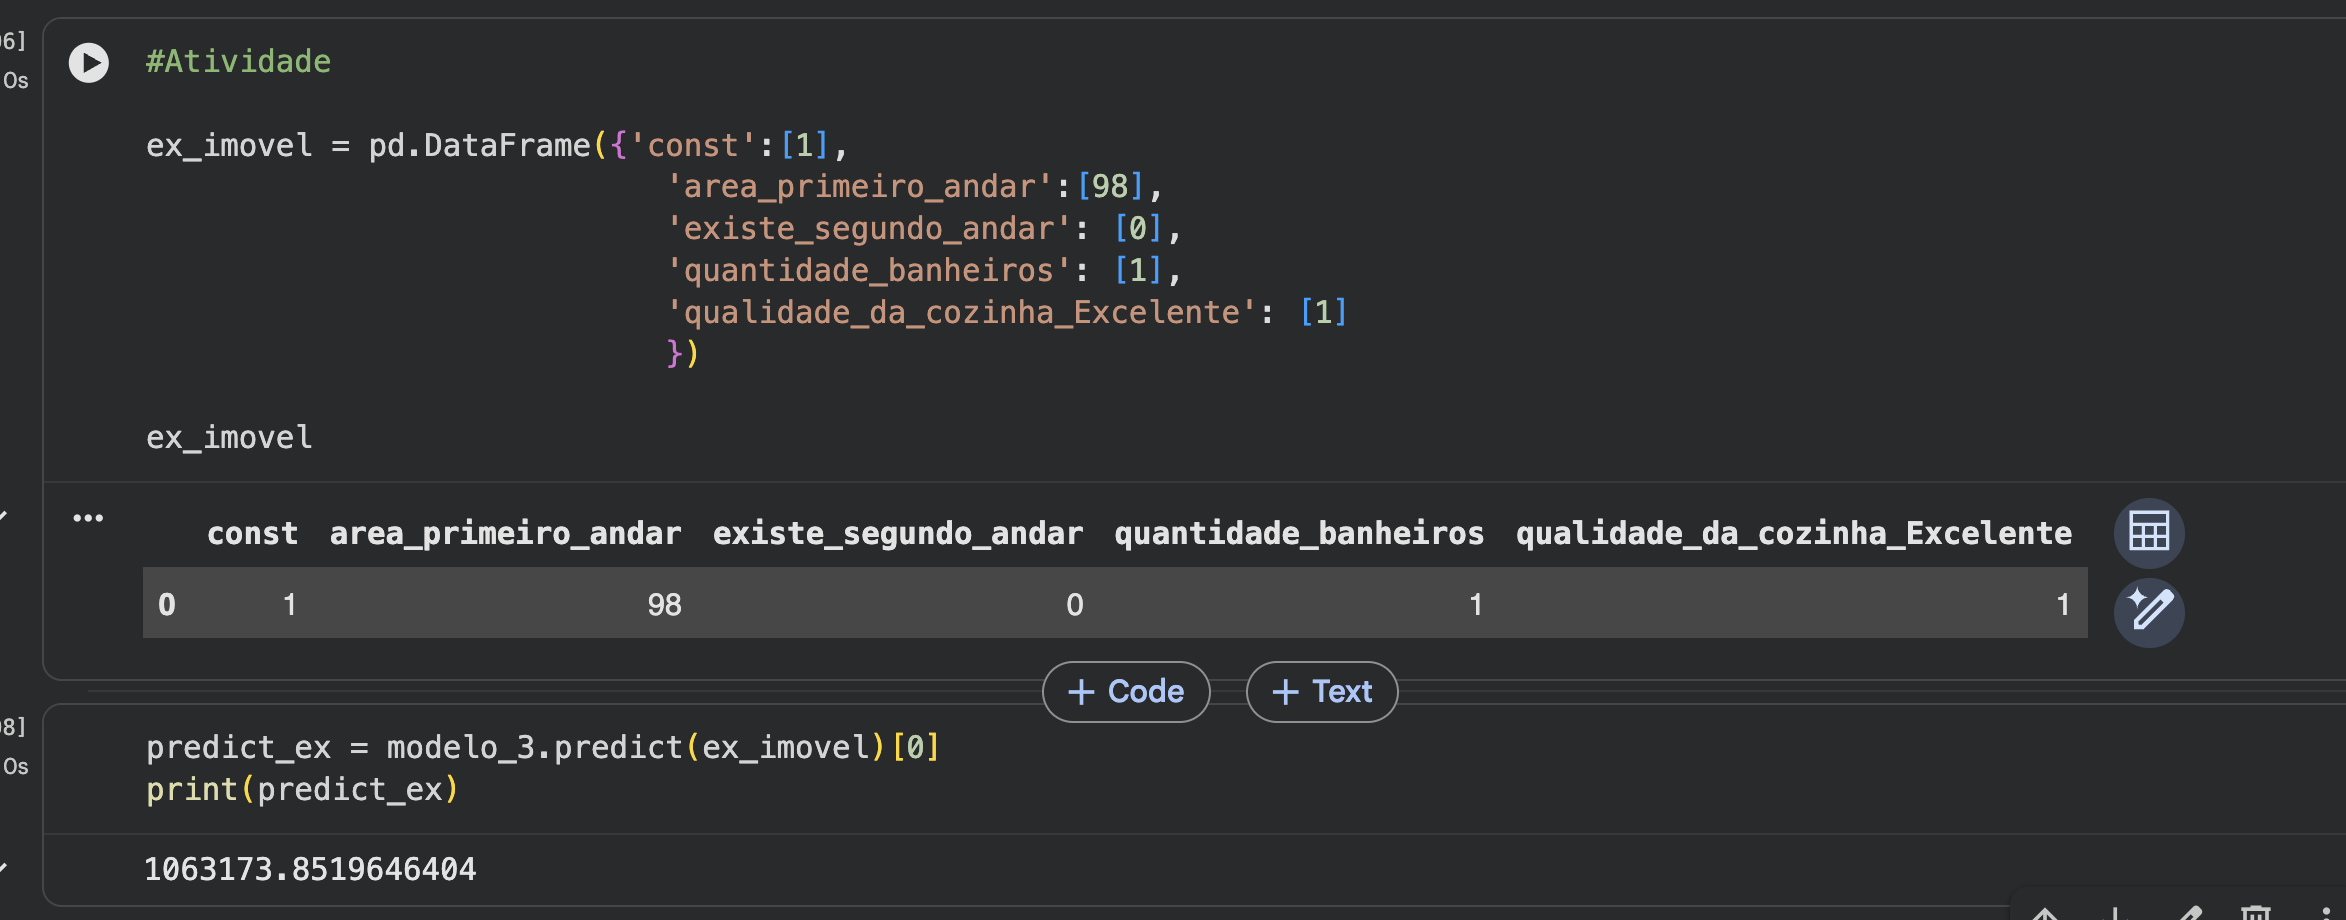Select the quantidade_banheiros column header
2346x920 pixels.
pos(1298,534)
